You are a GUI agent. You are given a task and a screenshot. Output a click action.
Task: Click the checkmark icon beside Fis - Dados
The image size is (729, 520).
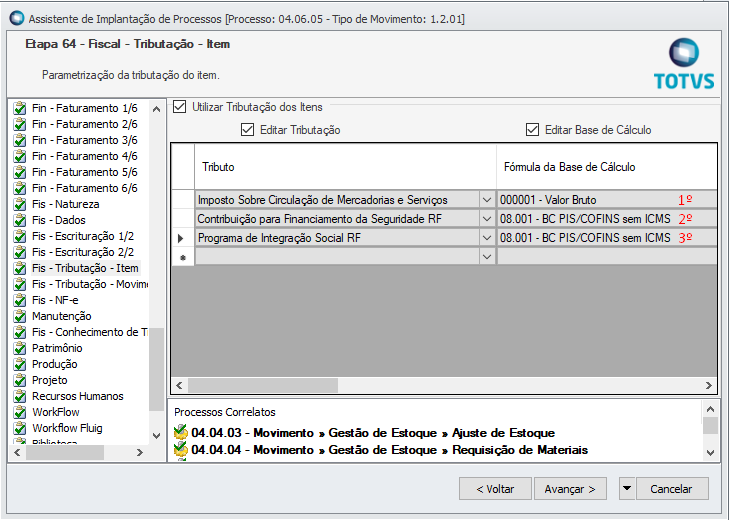coord(20,220)
